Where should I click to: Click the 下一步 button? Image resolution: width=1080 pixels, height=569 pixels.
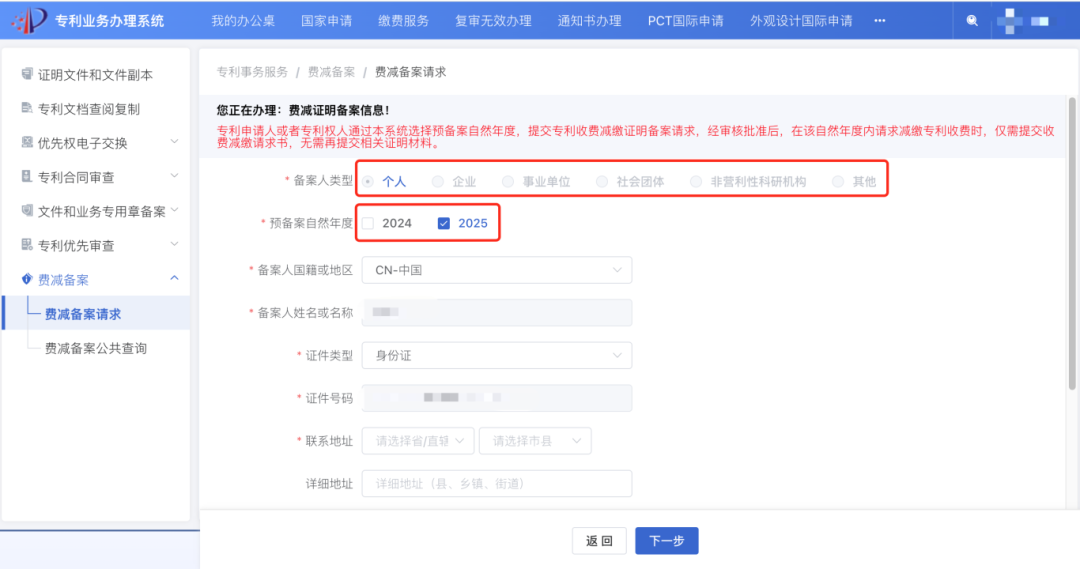666,541
